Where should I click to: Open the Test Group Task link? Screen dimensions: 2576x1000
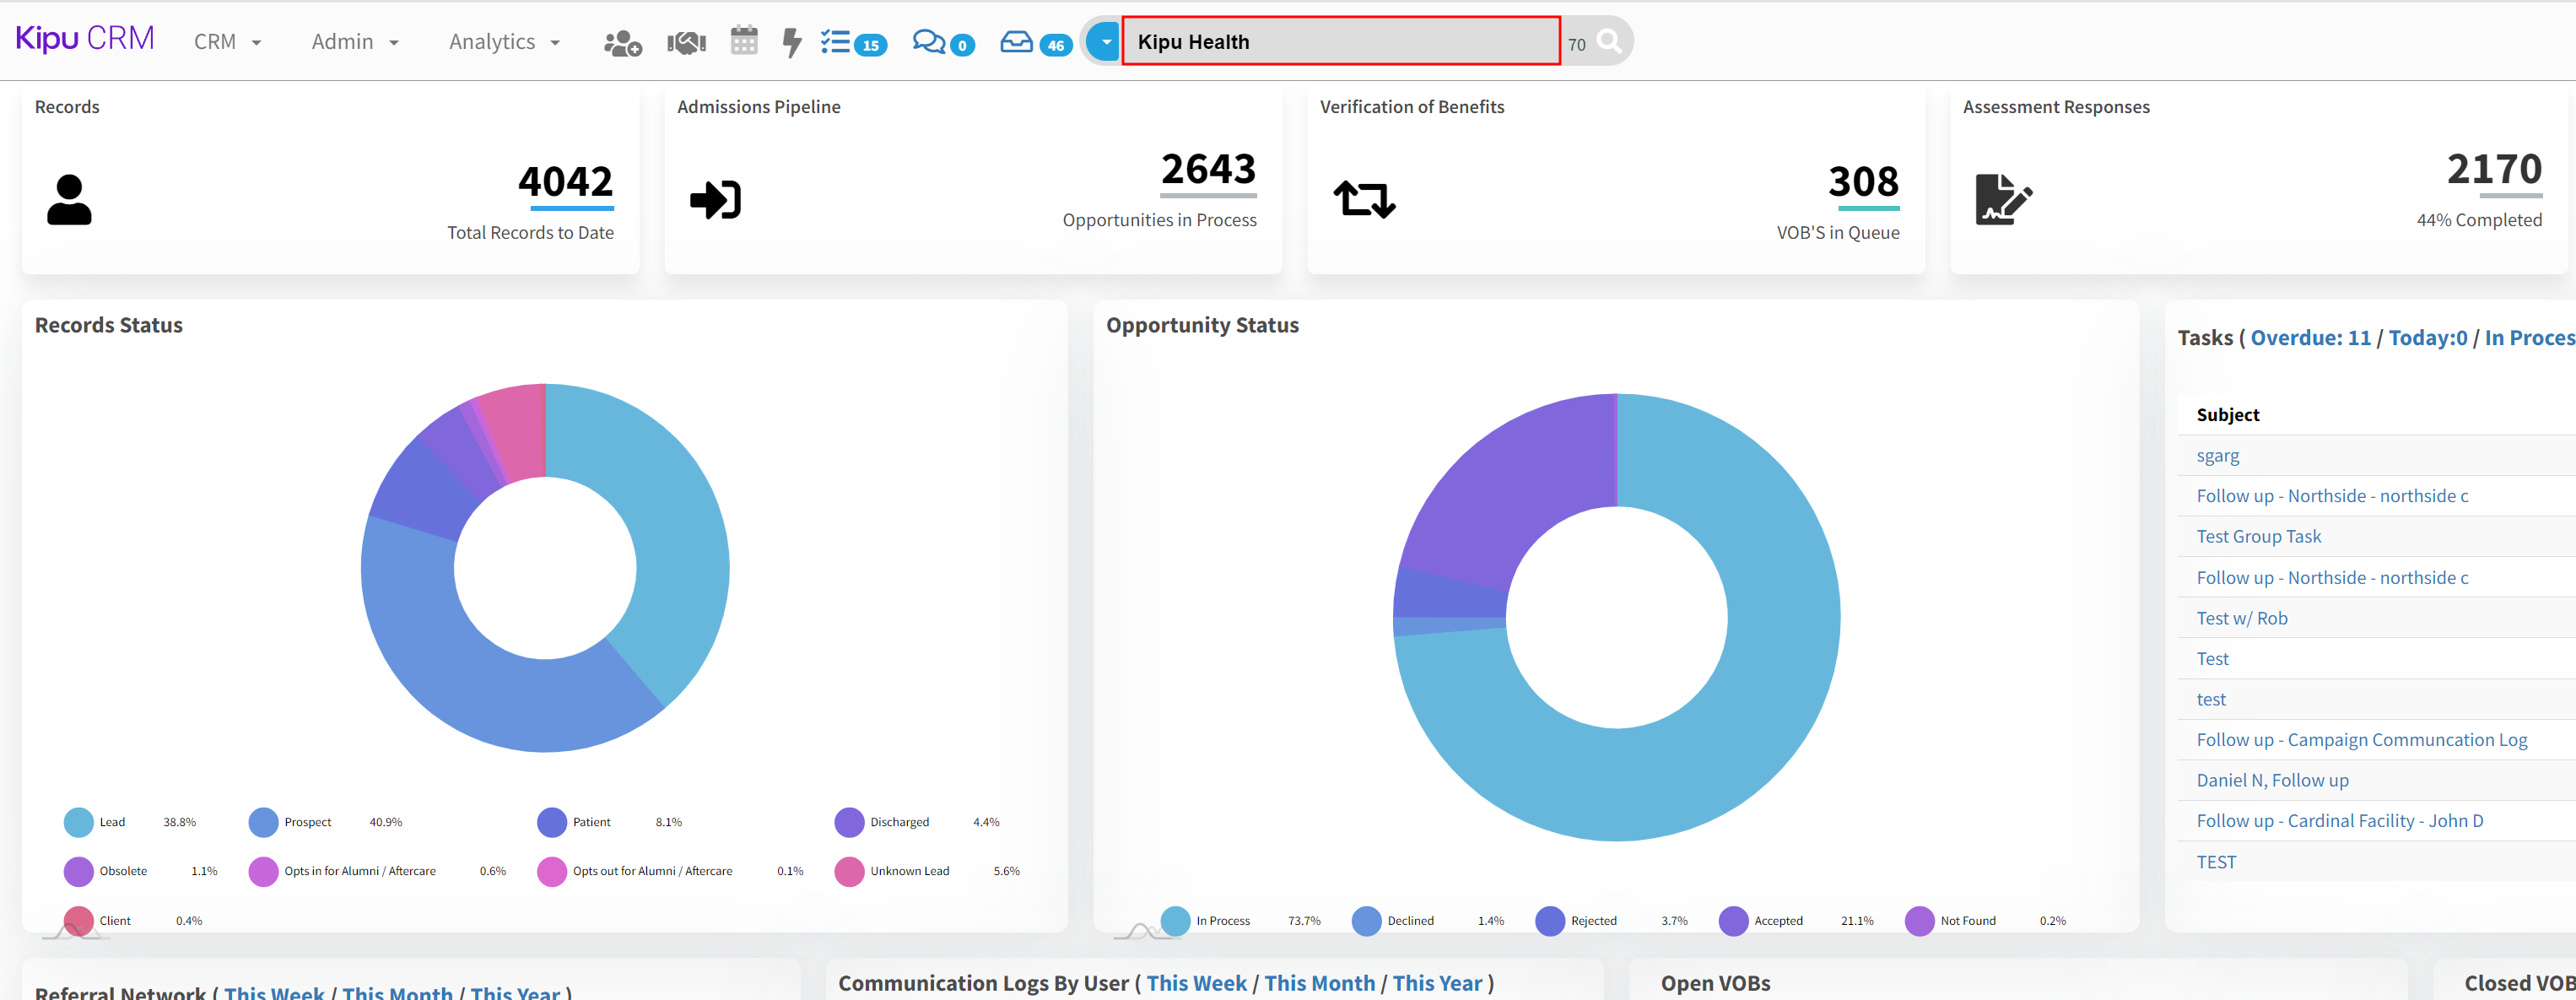click(x=2258, y=537)
